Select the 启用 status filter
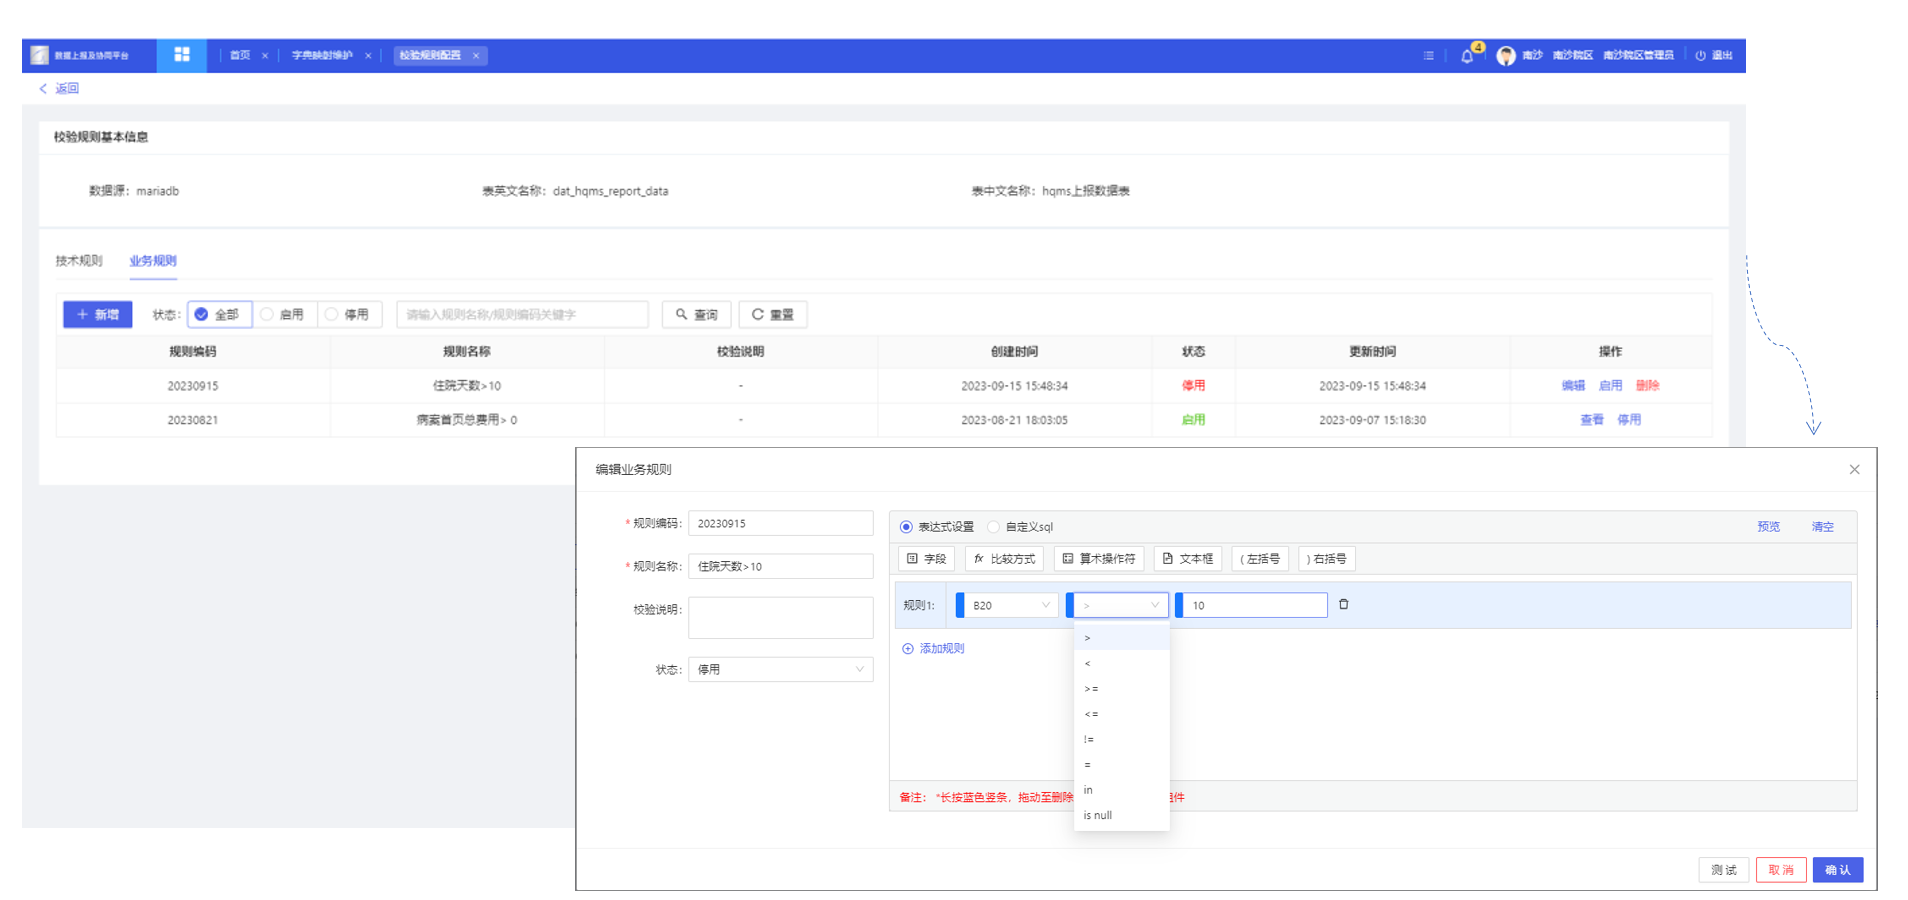 click(x=284, y=314)
